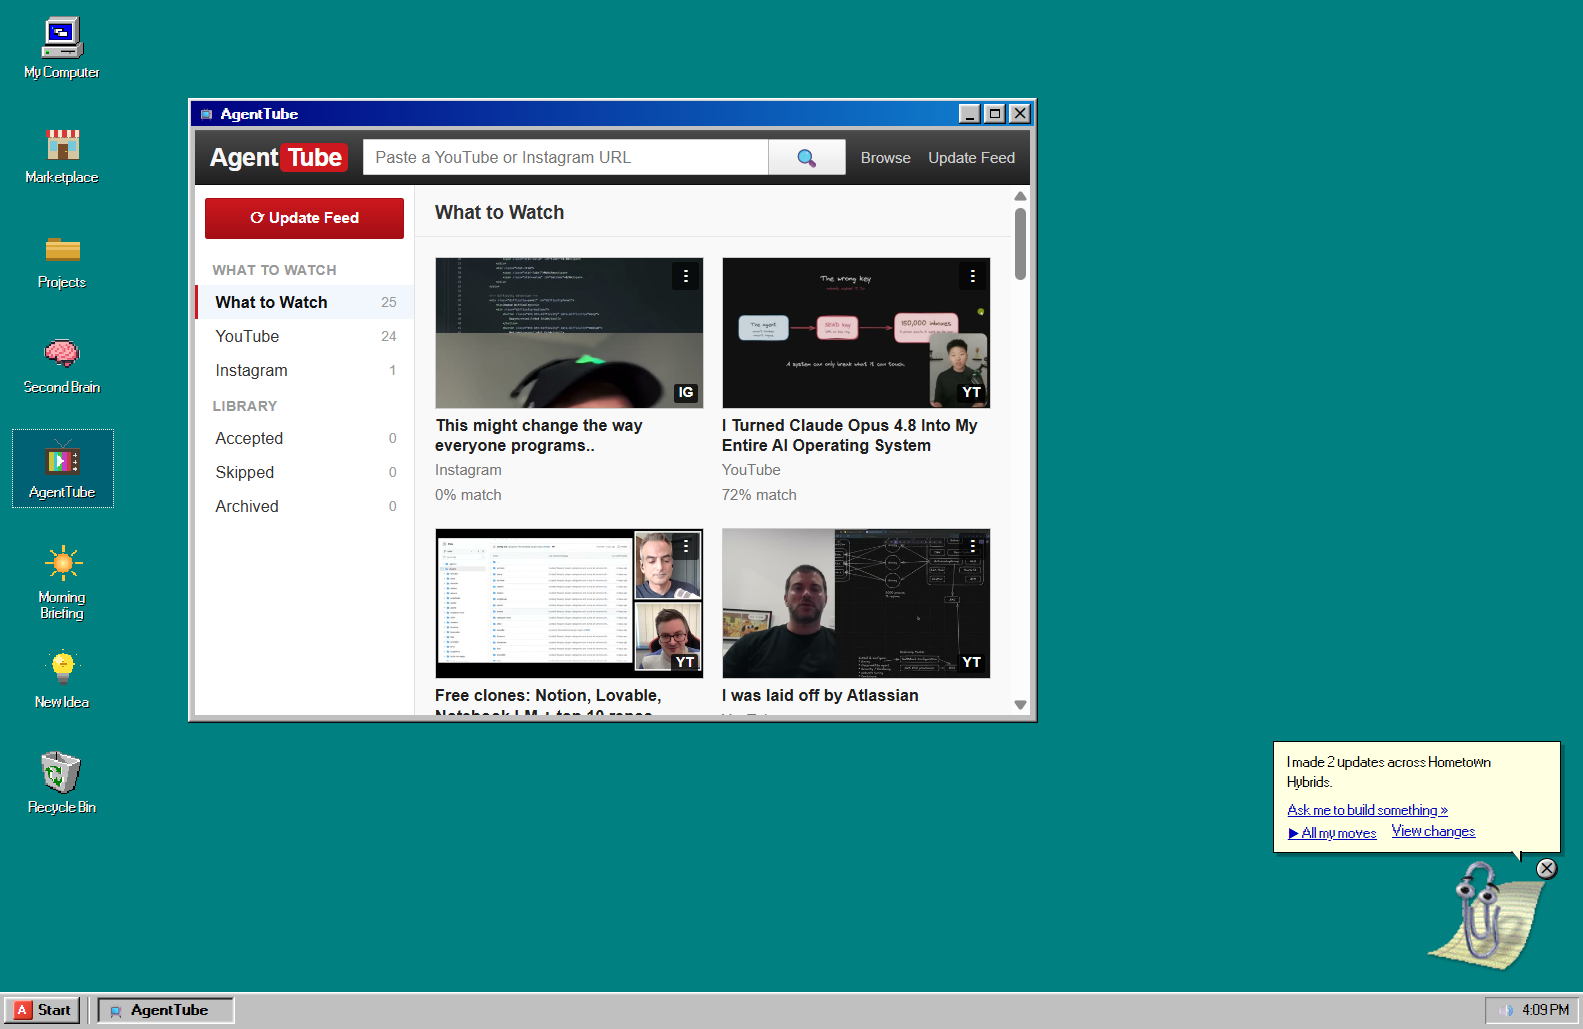Open the Second Brain icon
The width and height of the screenshot is (1583, 1029).
click(x=62, y=366)
